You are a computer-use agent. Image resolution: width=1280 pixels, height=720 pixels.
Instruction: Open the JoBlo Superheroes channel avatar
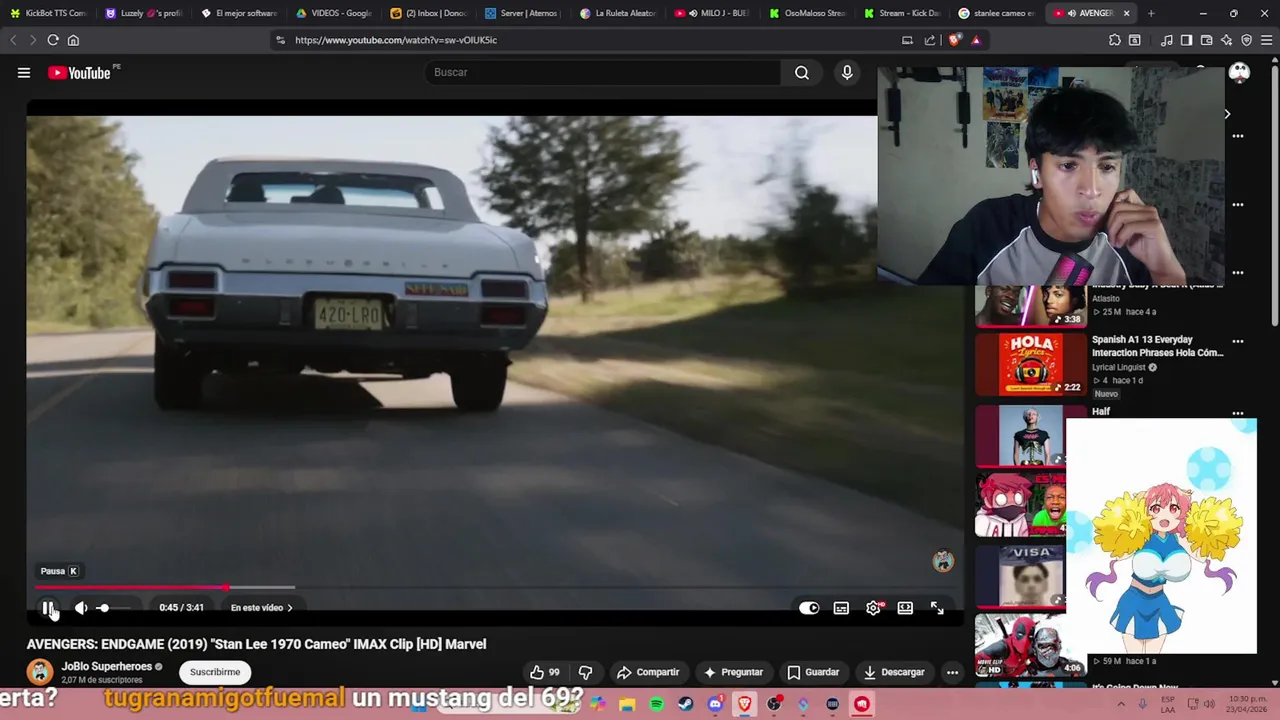(40, 671)
